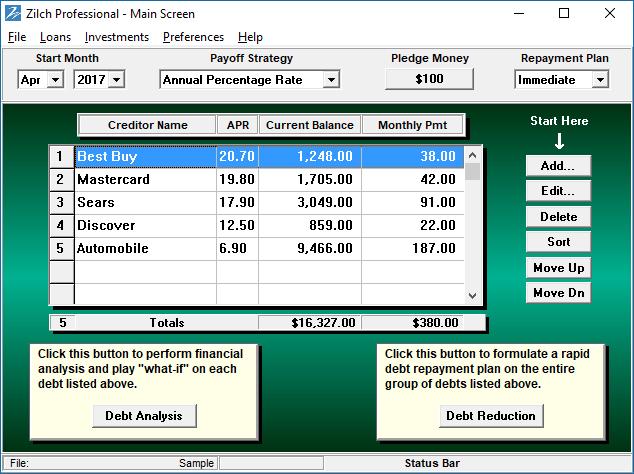Image resolution: width=634 pixels, height=474 pixels.
Task: Click the Sort button
Action: click(x=558, y=242)
